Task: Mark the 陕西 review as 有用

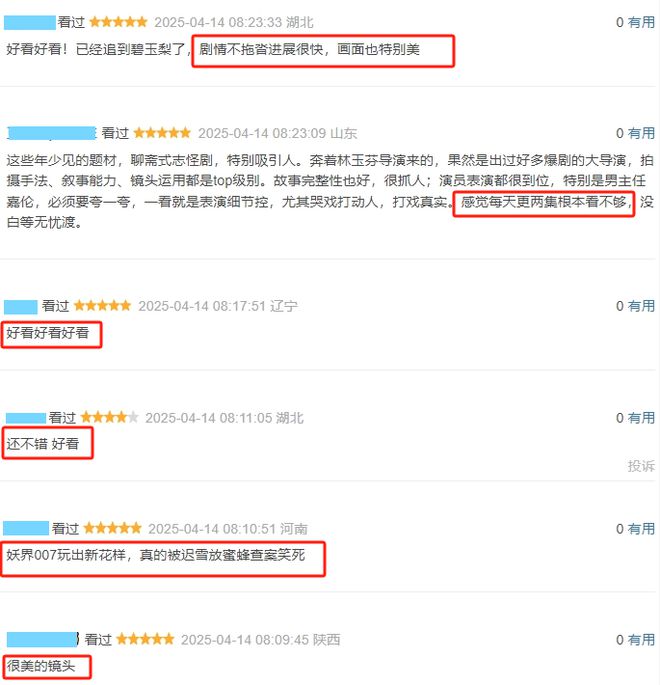Action: (641, 640)
